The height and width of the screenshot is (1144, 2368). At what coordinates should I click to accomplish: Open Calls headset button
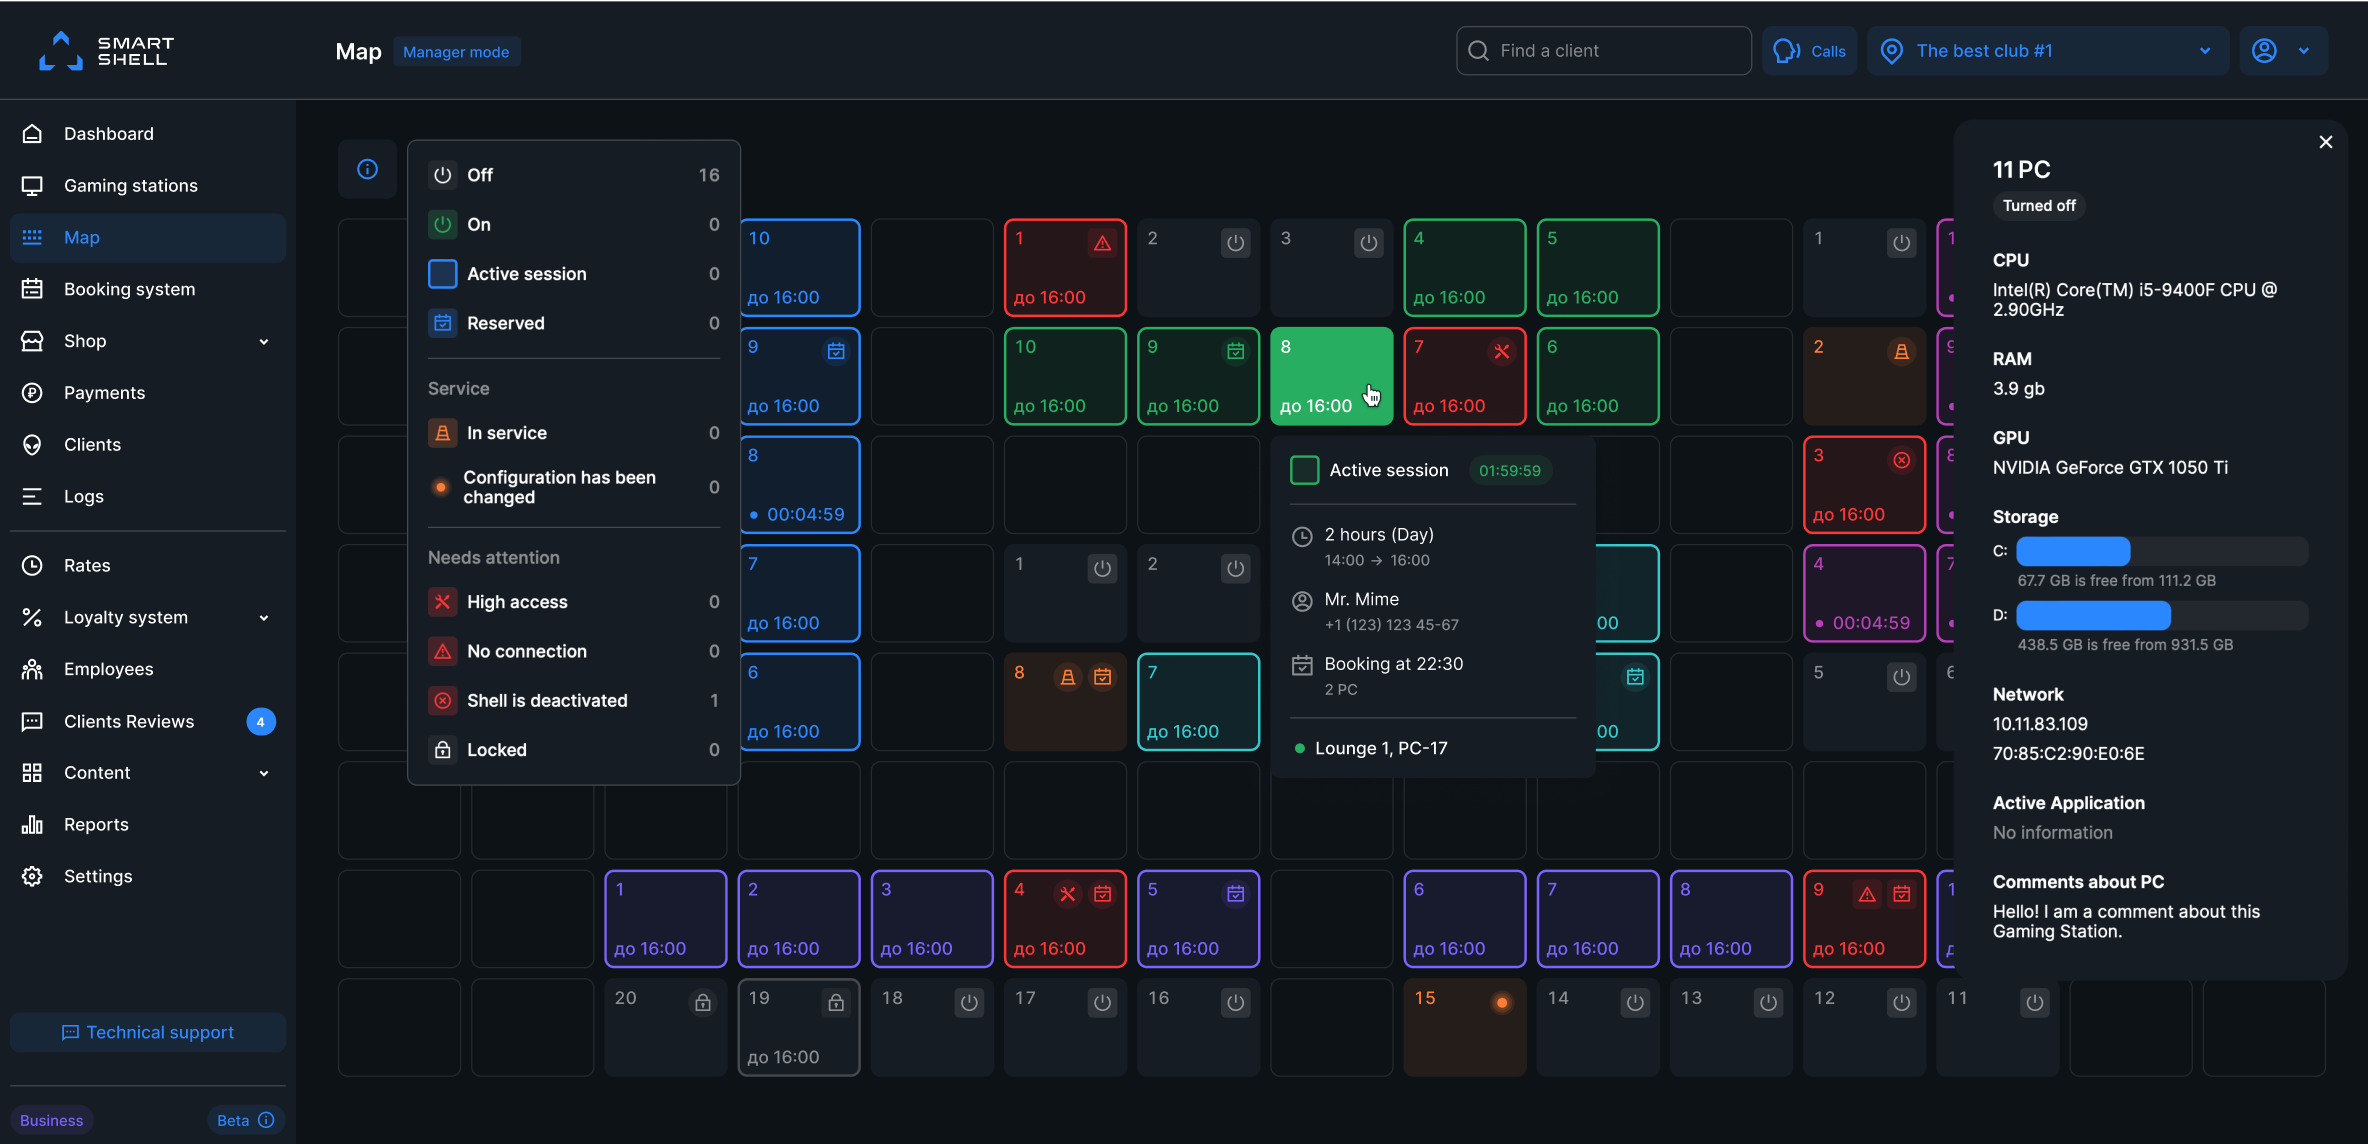coord(1809,51)
